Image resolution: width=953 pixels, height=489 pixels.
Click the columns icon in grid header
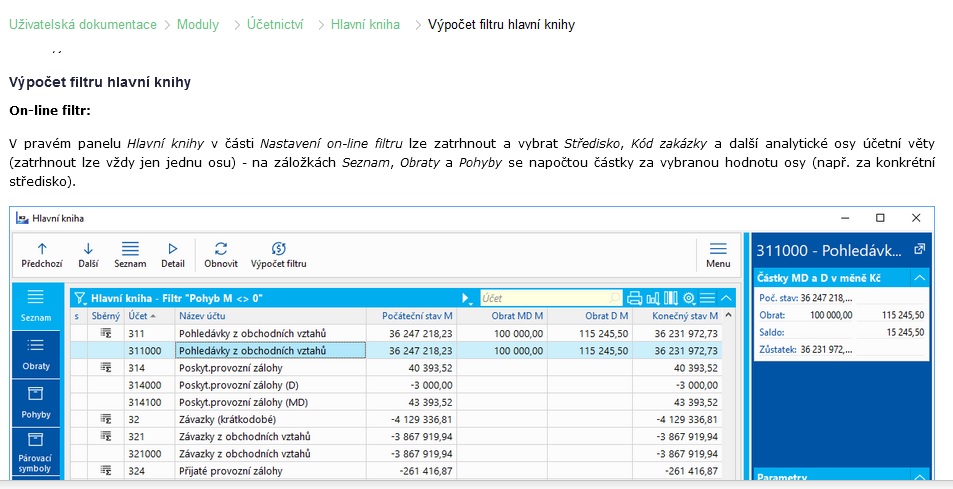670,298
